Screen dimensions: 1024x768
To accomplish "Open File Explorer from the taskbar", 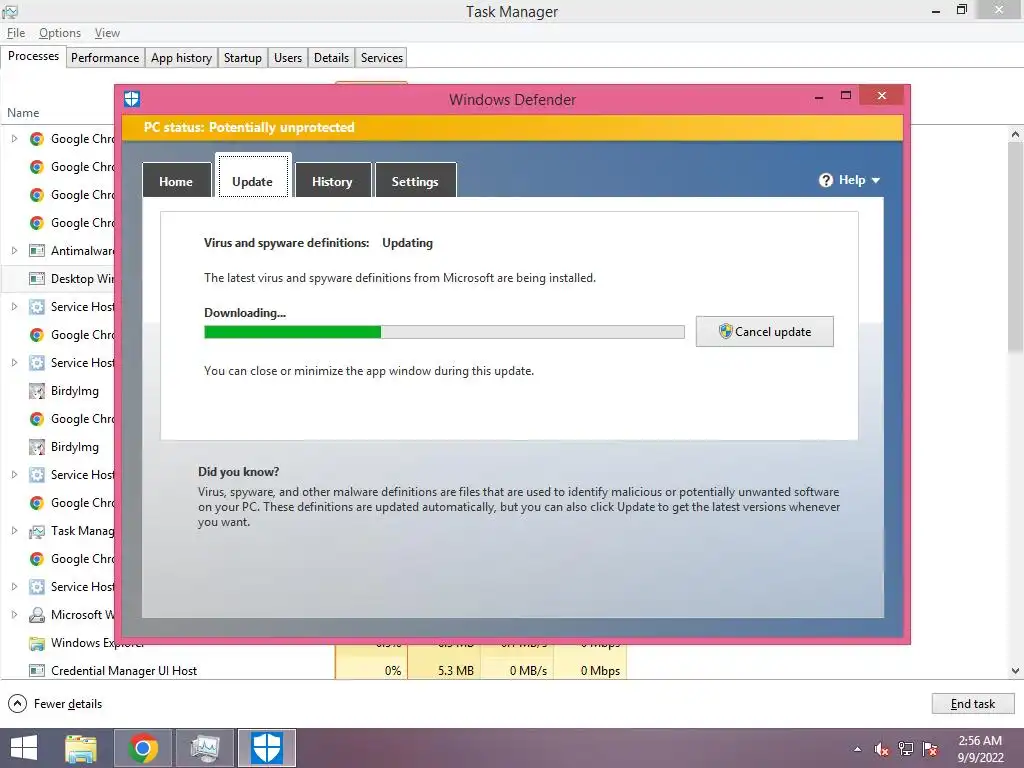I will 81,748.
